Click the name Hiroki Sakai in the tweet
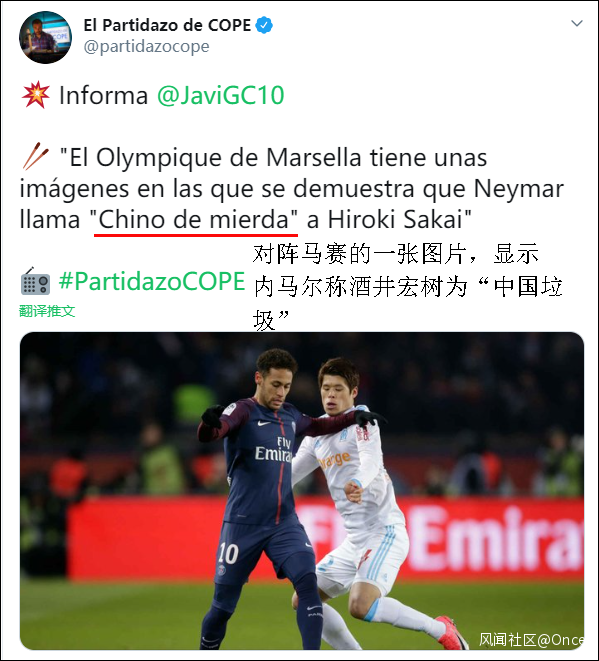599x661 pixels. [395, 220]
